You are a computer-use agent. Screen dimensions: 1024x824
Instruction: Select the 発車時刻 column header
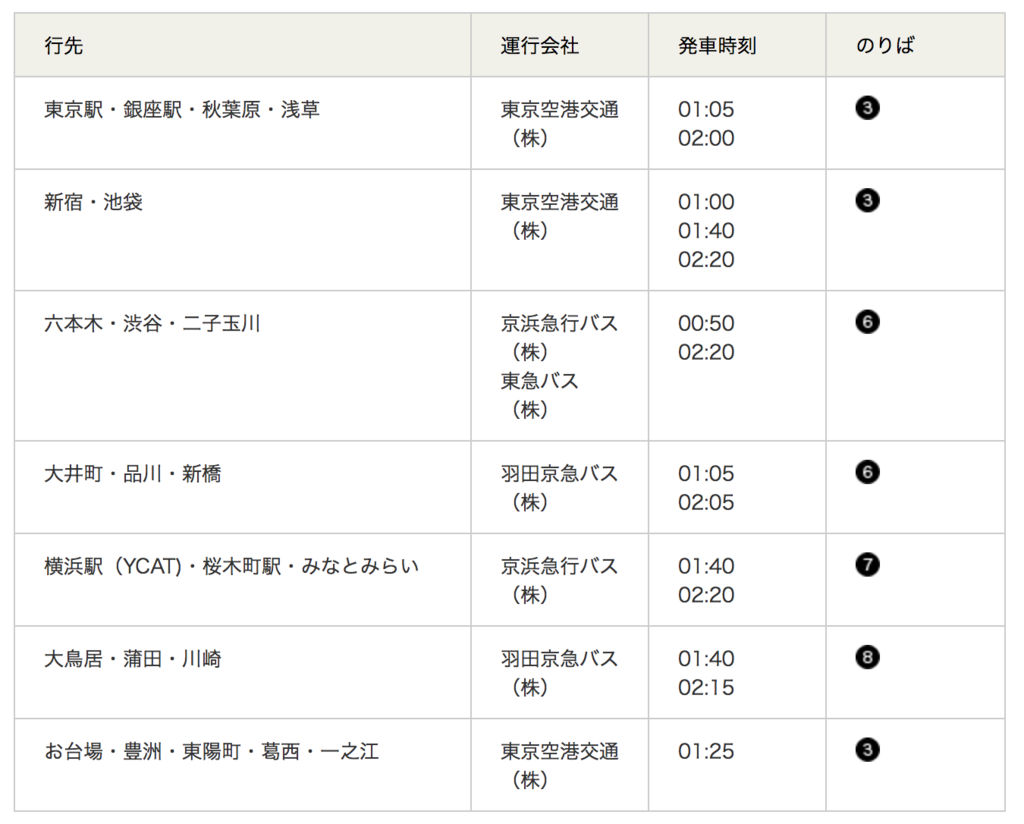(717, 46)
